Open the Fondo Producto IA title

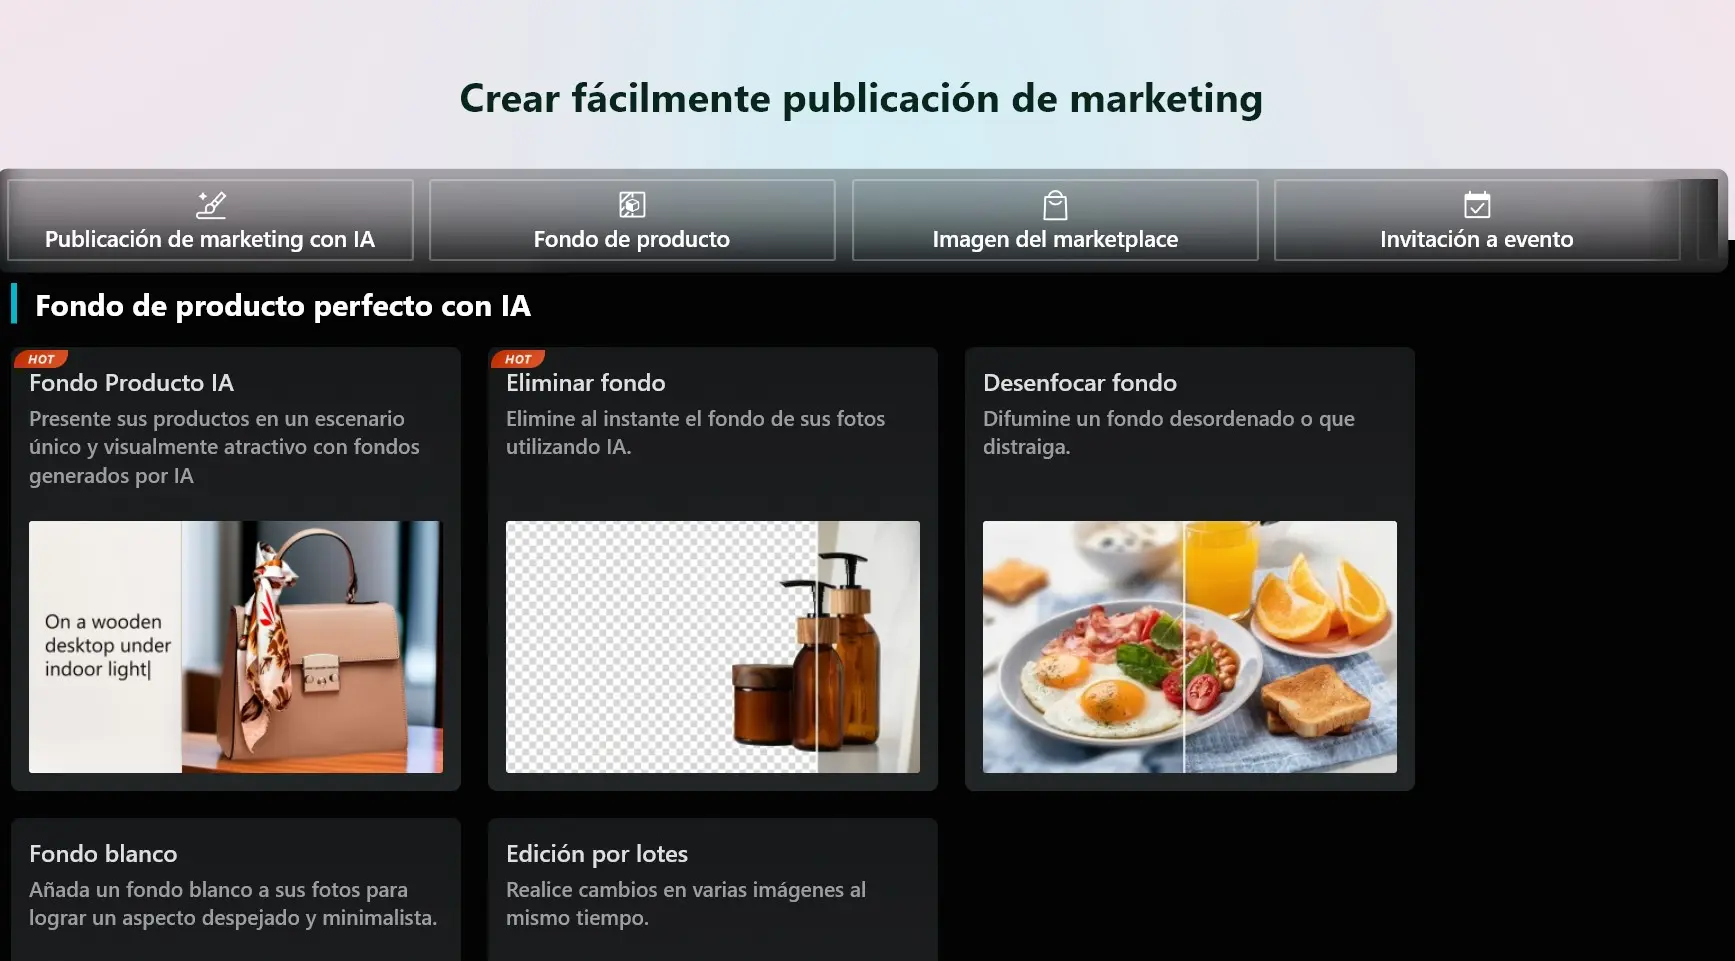131,383
